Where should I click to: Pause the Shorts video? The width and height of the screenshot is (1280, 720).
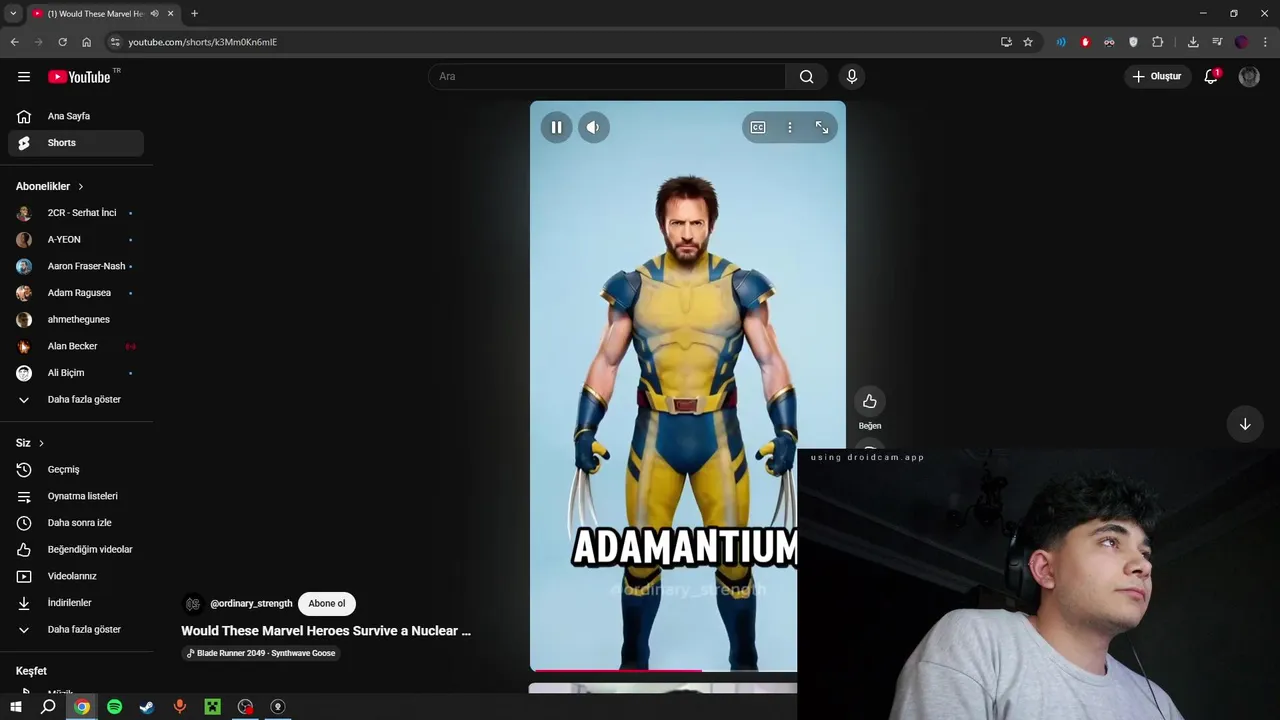point(556,127)
